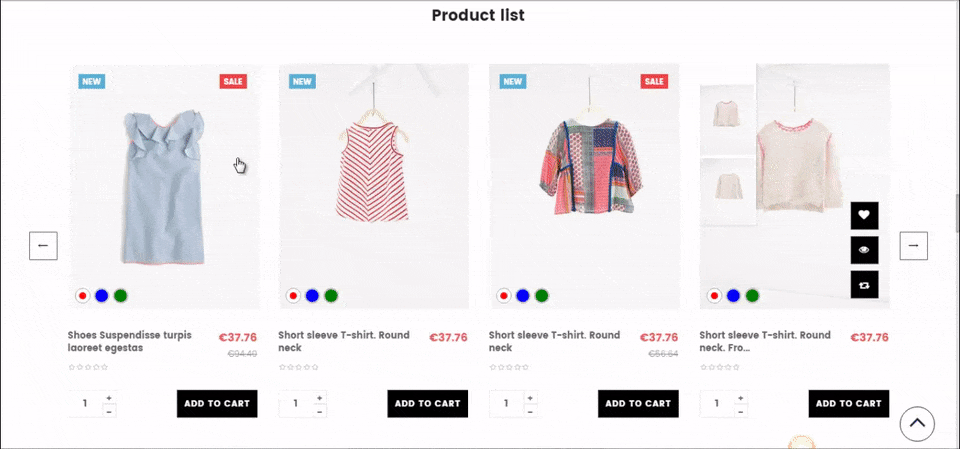This screenshot has width=960, height=449.
Task: Select green swatch on fourth product
Action: tap(752, 296)
